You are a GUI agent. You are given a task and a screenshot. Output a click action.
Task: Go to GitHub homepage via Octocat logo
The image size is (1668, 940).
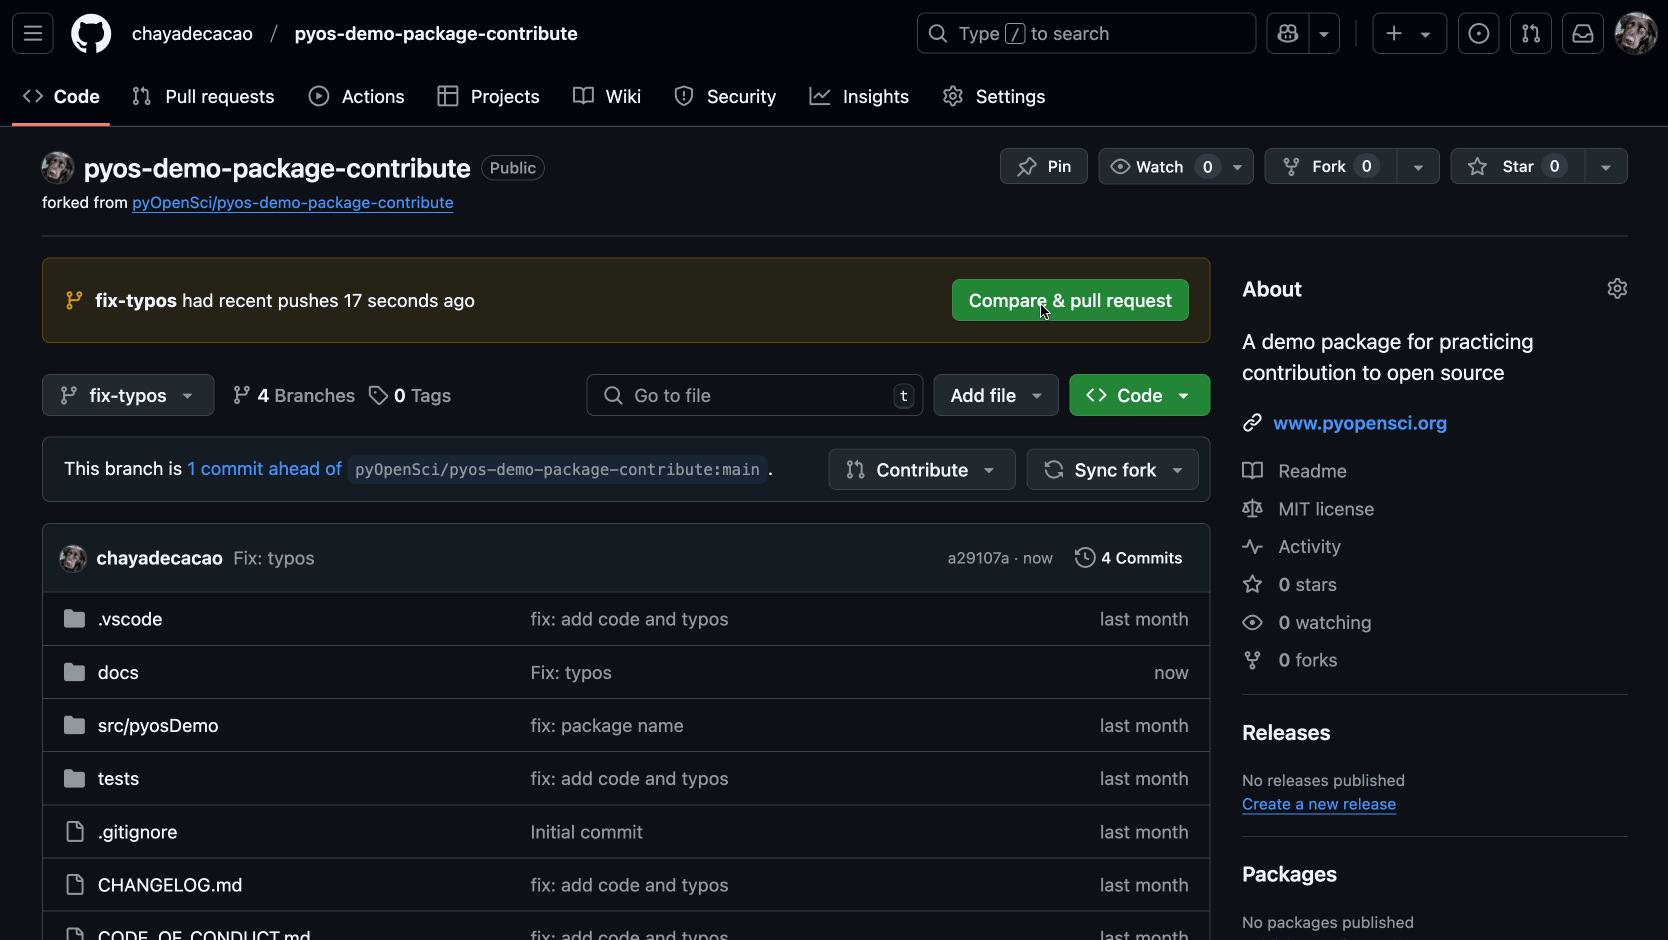click(91, 34)
